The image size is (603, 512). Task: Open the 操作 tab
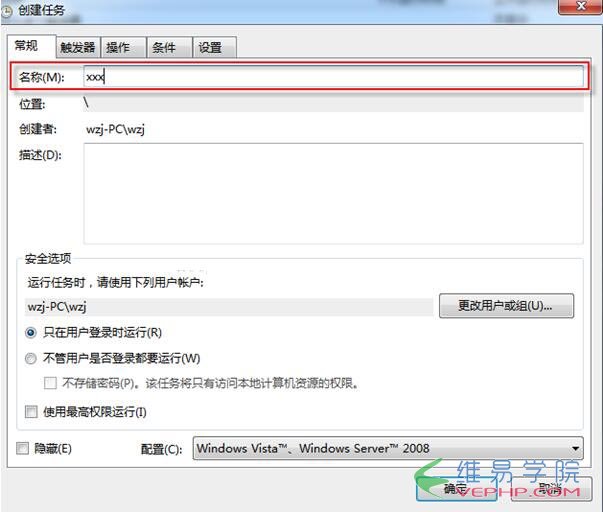pos(123,48)
